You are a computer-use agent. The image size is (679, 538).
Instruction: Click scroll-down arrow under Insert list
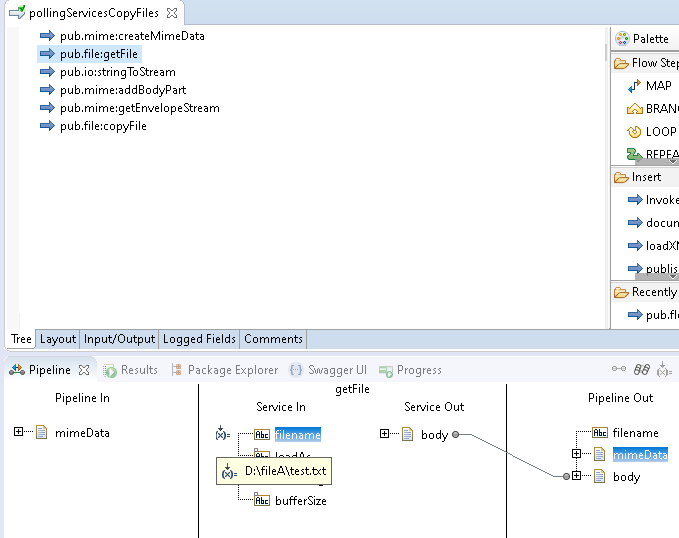673,276
